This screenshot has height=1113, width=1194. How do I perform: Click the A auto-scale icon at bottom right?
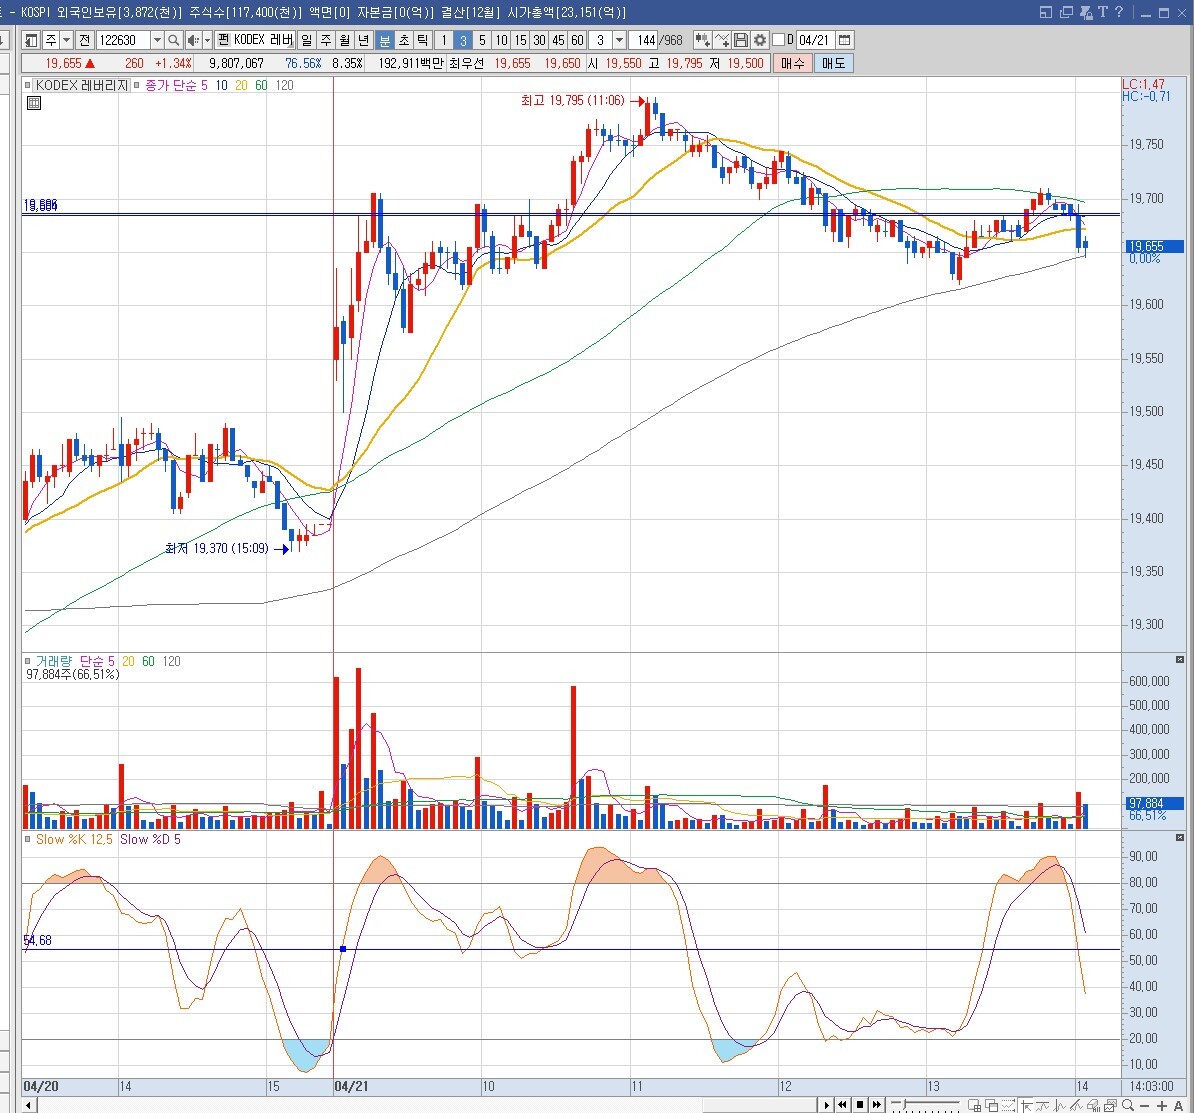[x=1179, y=1105]
